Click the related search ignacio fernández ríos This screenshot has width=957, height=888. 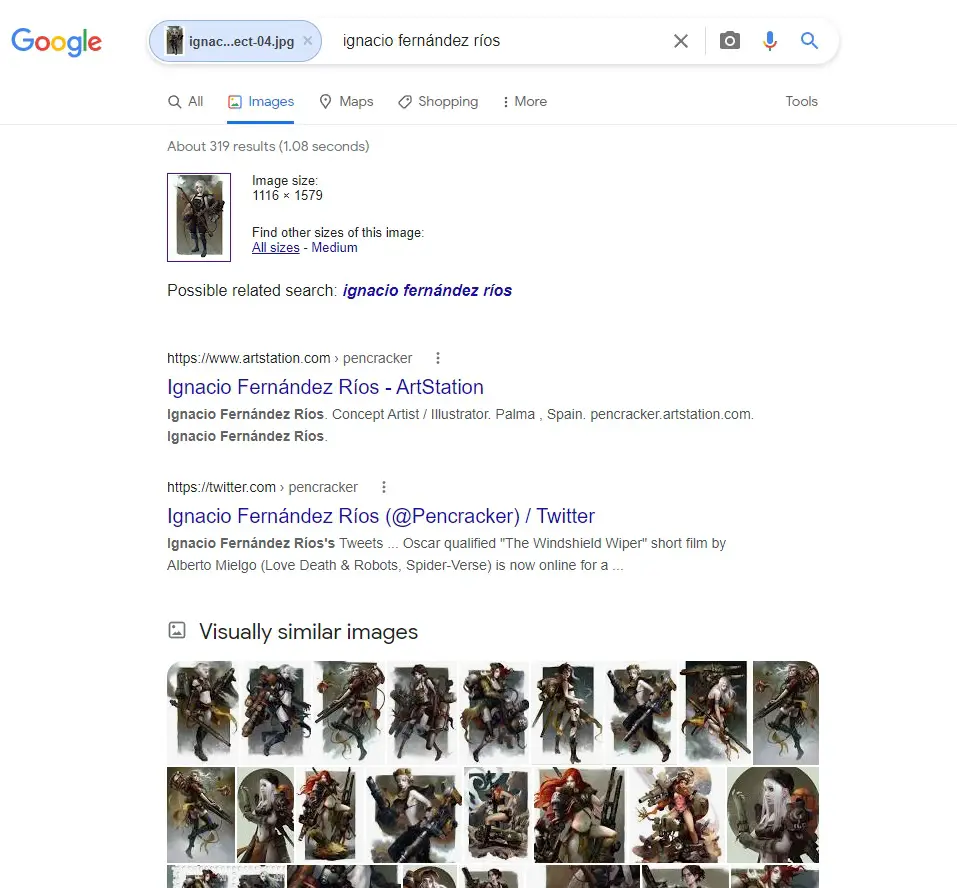pos(427,291)
